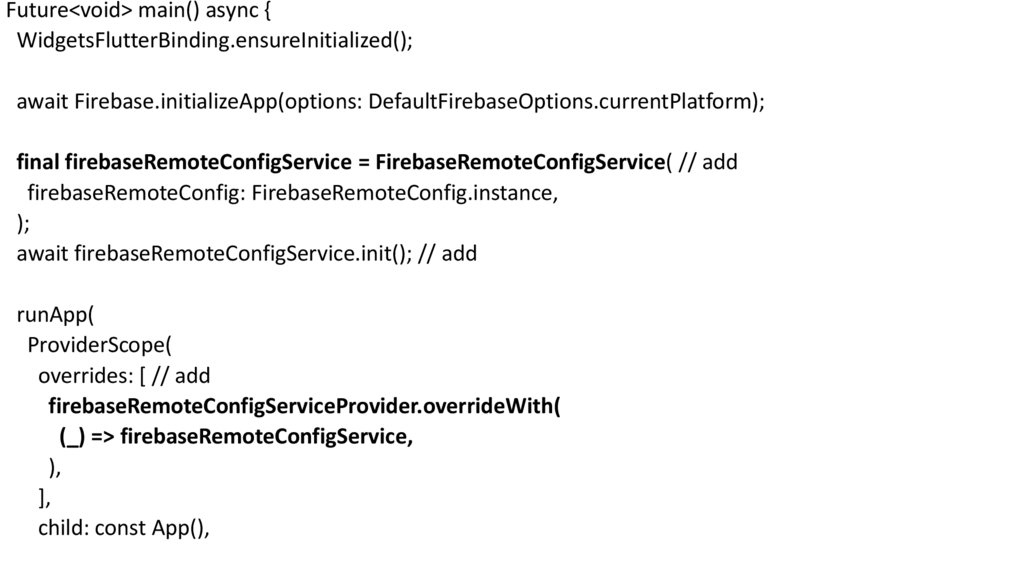Click '// add' comment after init() call
This screenshot has height=574, width=1024.
(448, 253)
